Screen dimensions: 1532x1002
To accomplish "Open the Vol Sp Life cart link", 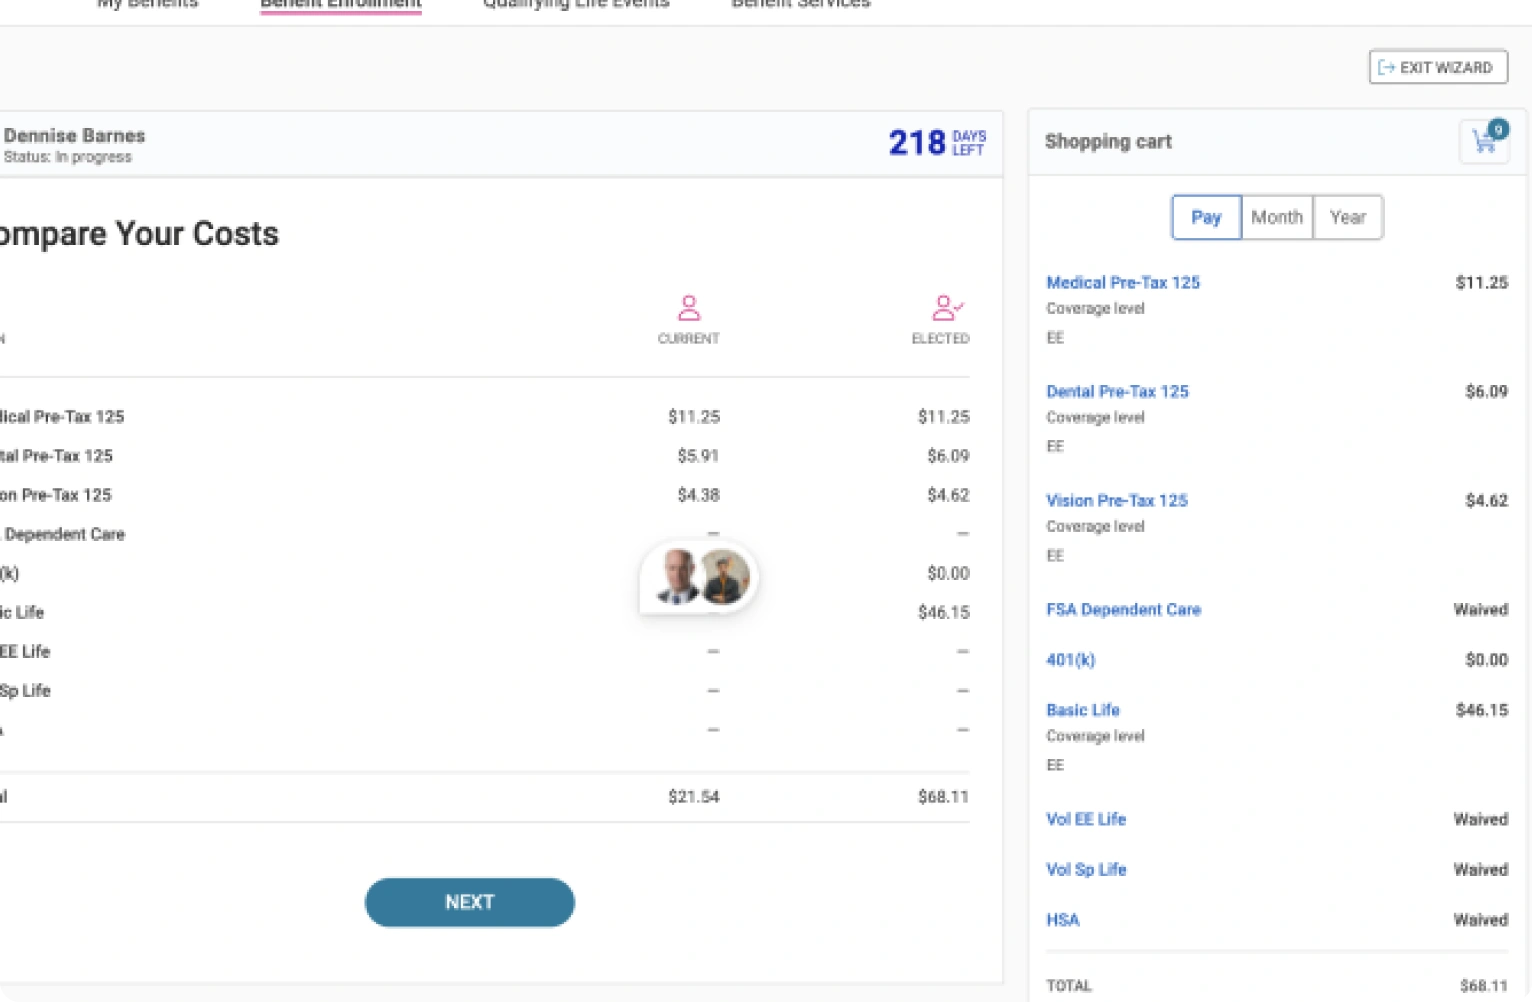I will point(1086,869).
